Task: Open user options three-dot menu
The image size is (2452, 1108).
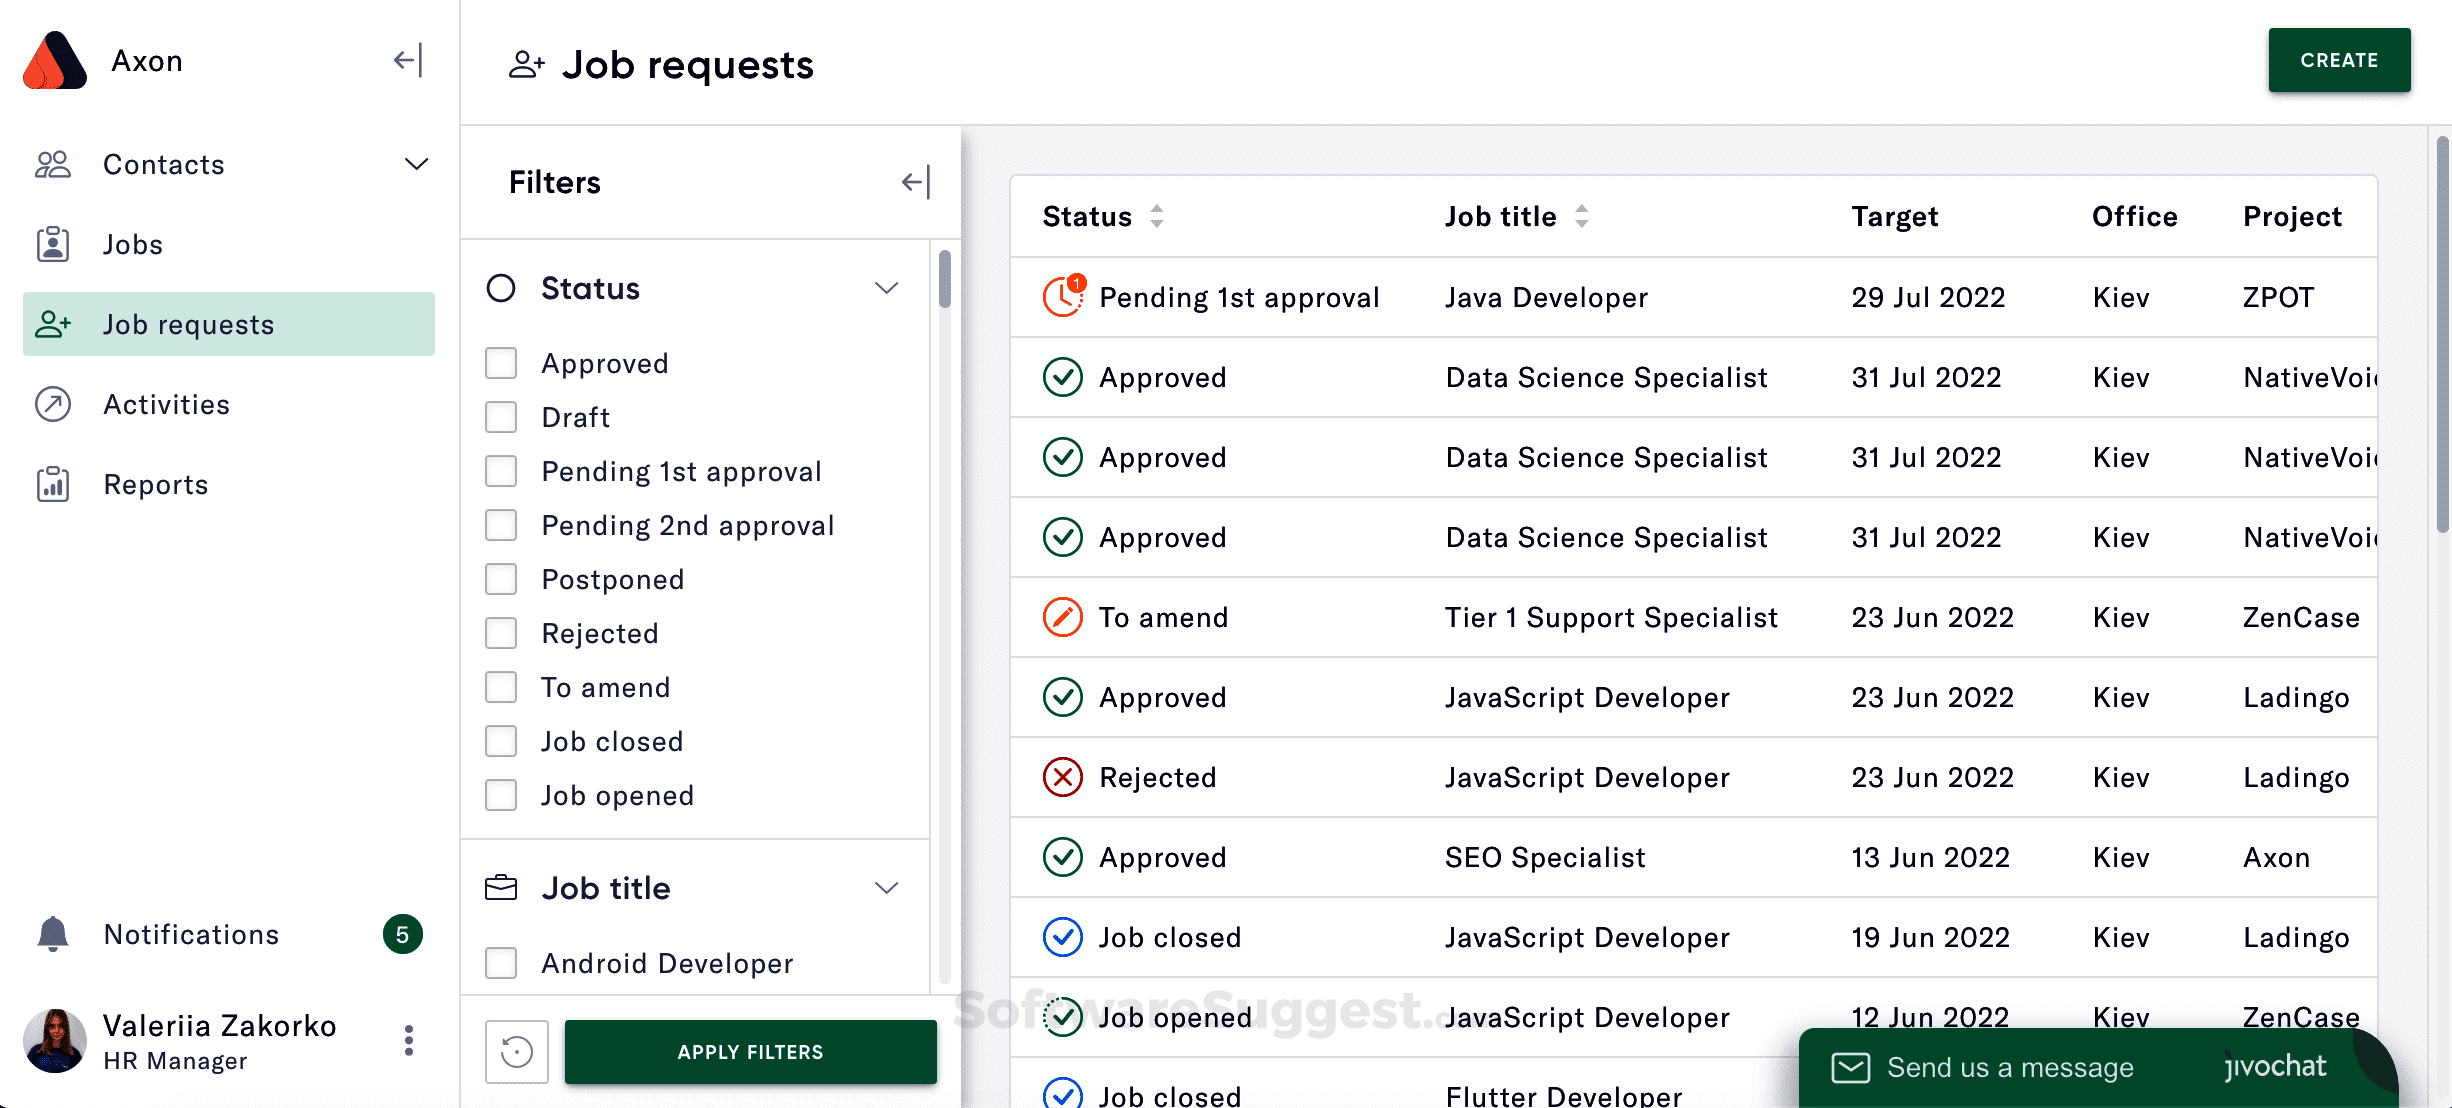Action: (x=408, y=1040)
